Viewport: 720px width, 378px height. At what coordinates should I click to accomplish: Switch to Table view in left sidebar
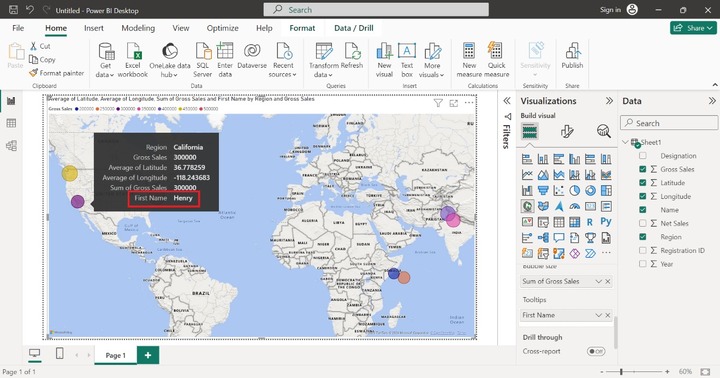click(11, 123)
